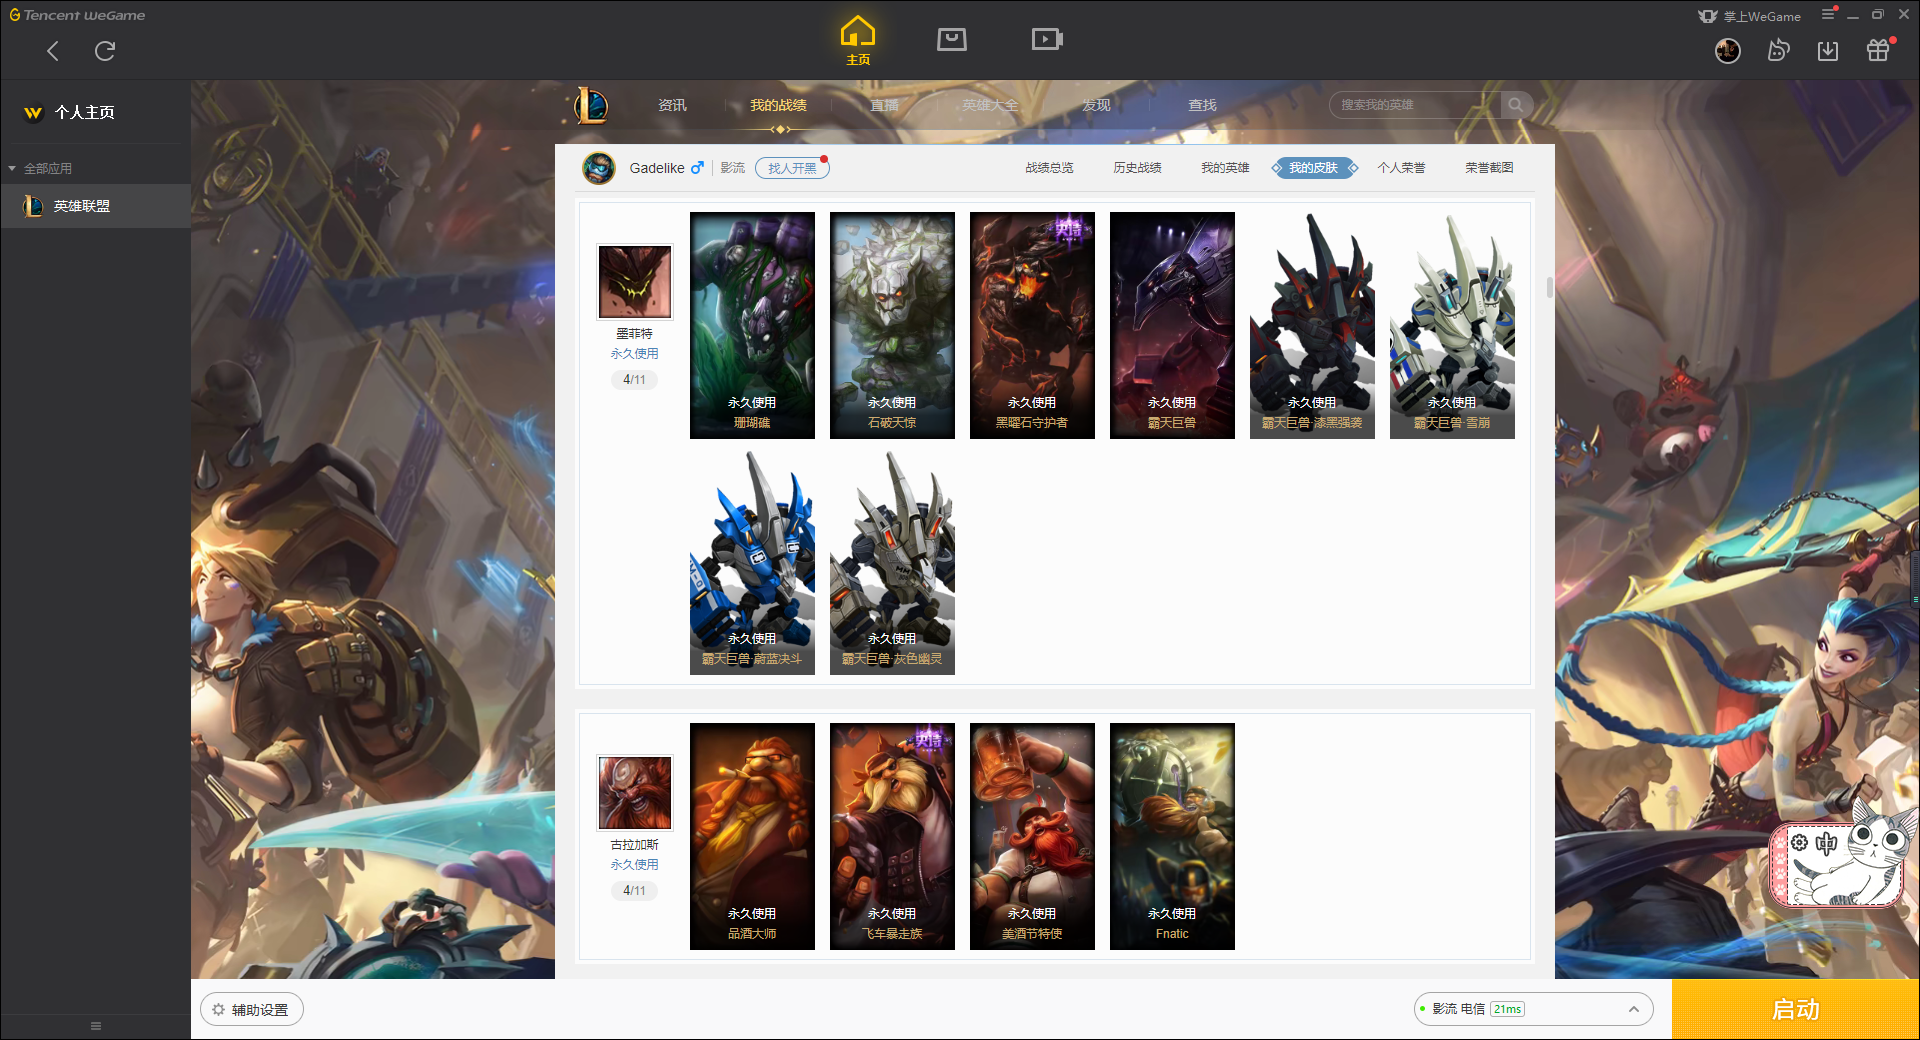Screen dimensions: 1920x1040
Task: Select 英雄联盟 in the sidebar
Action: pos(95,206)
